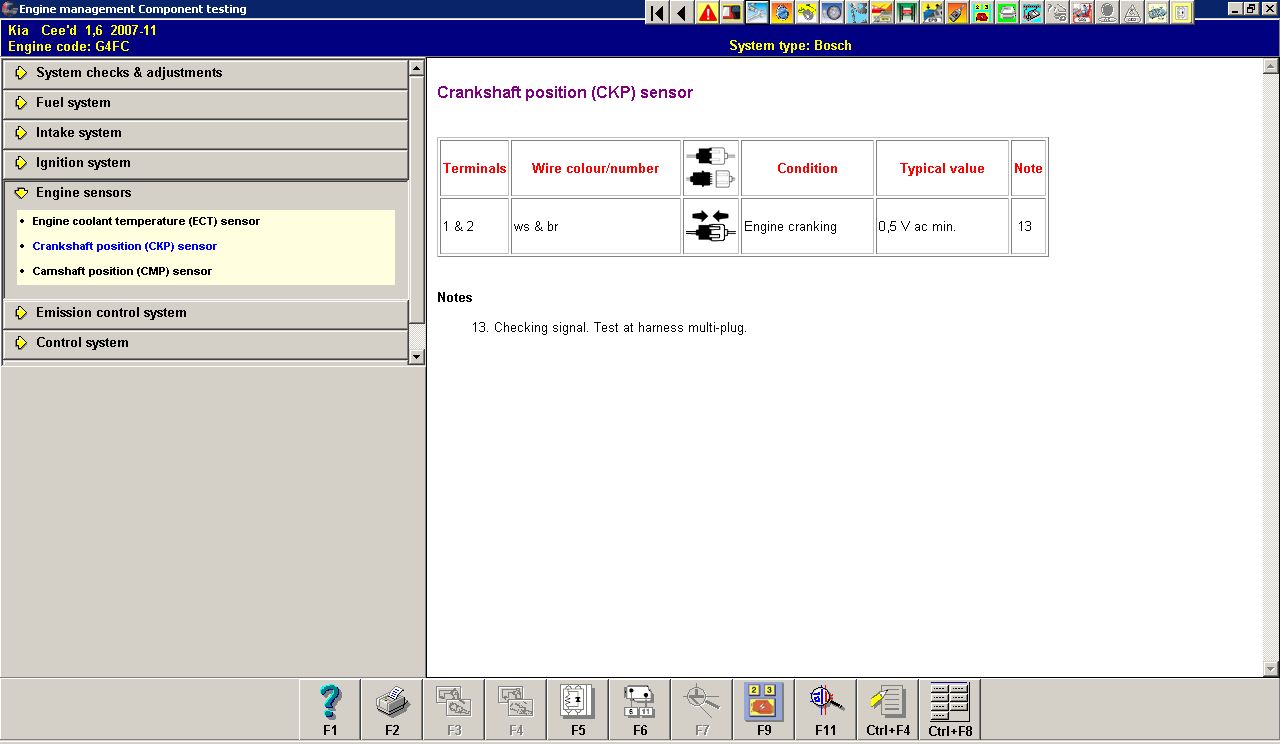The width and height of the screenshot is (1280, 744).
Task: Go to first page with skip-back arrow
Action: pos(657,13)
